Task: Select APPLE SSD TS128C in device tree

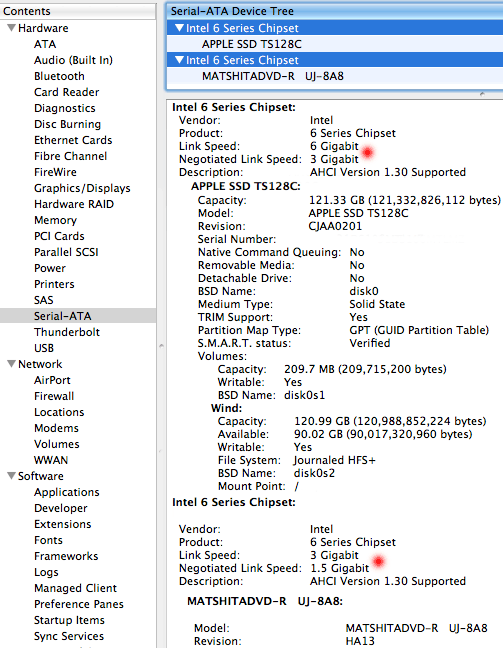Action: coord(252,44)
